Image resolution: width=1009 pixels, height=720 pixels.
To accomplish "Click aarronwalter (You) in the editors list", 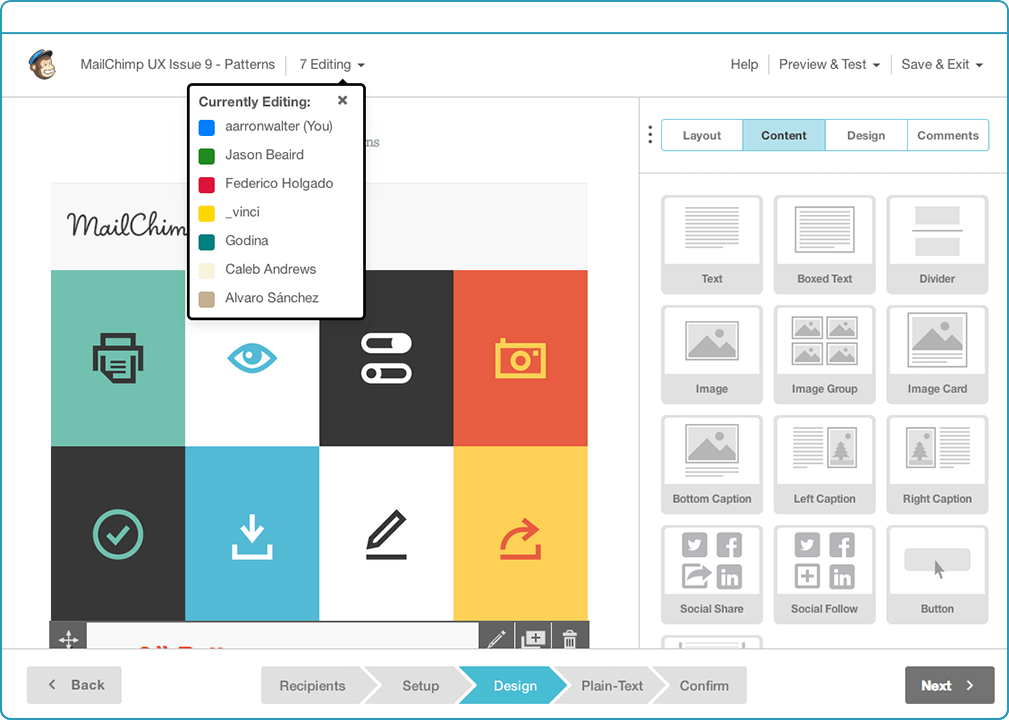I will pos(279,126).
